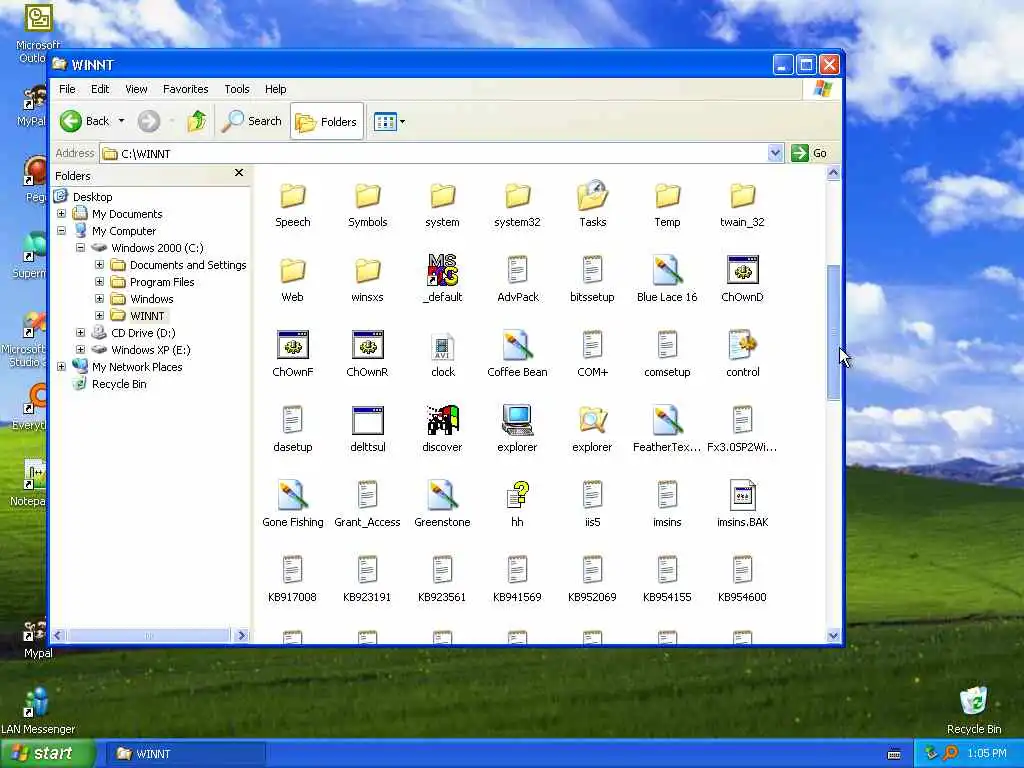Select the hh help executable icon
This screenshot has height=768, width=1024.
coord(517,496)
